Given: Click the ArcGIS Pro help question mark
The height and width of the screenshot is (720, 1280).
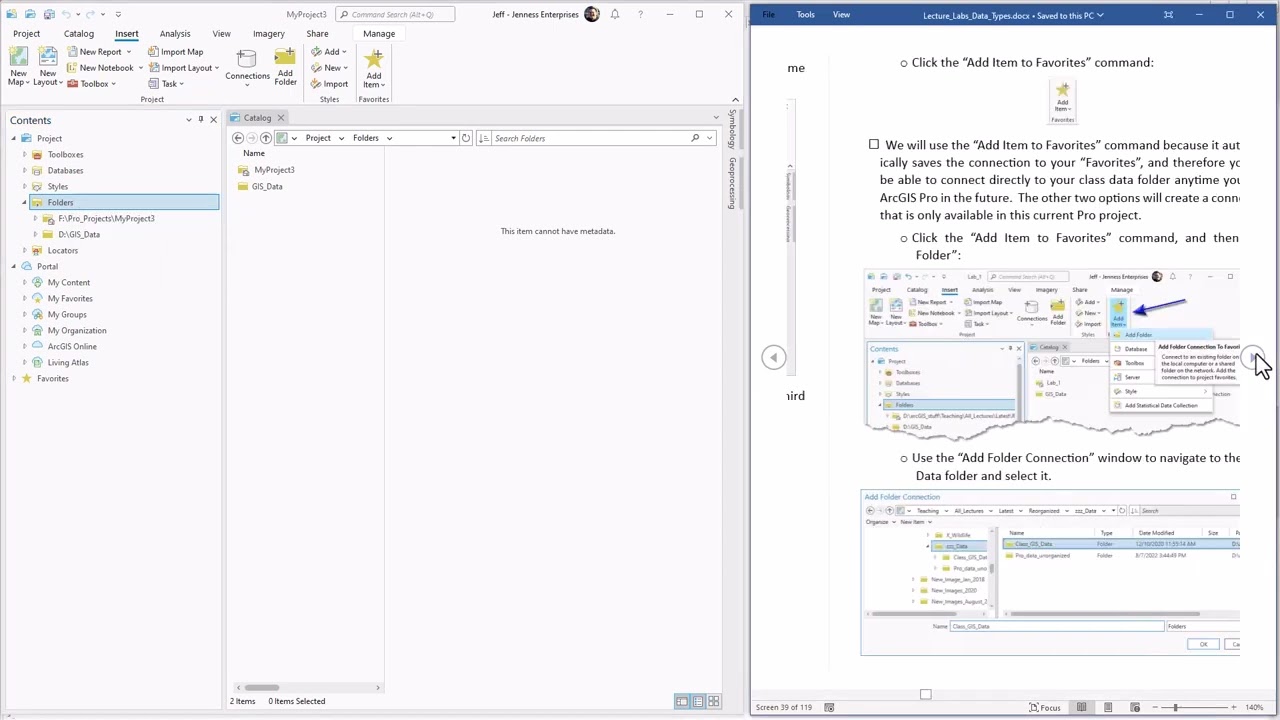Looking at the screenshot, I should tap(640, 14).
